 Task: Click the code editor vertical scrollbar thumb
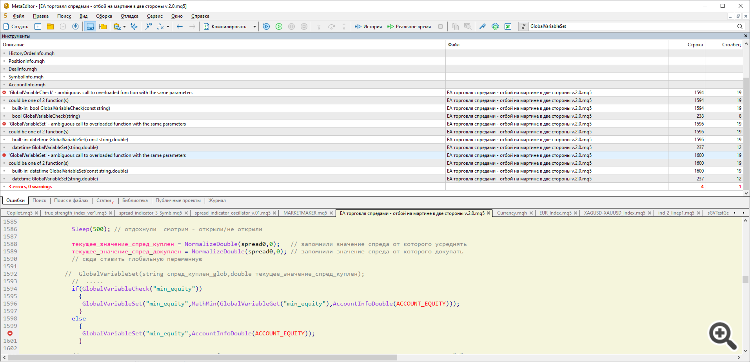point(745,279)
